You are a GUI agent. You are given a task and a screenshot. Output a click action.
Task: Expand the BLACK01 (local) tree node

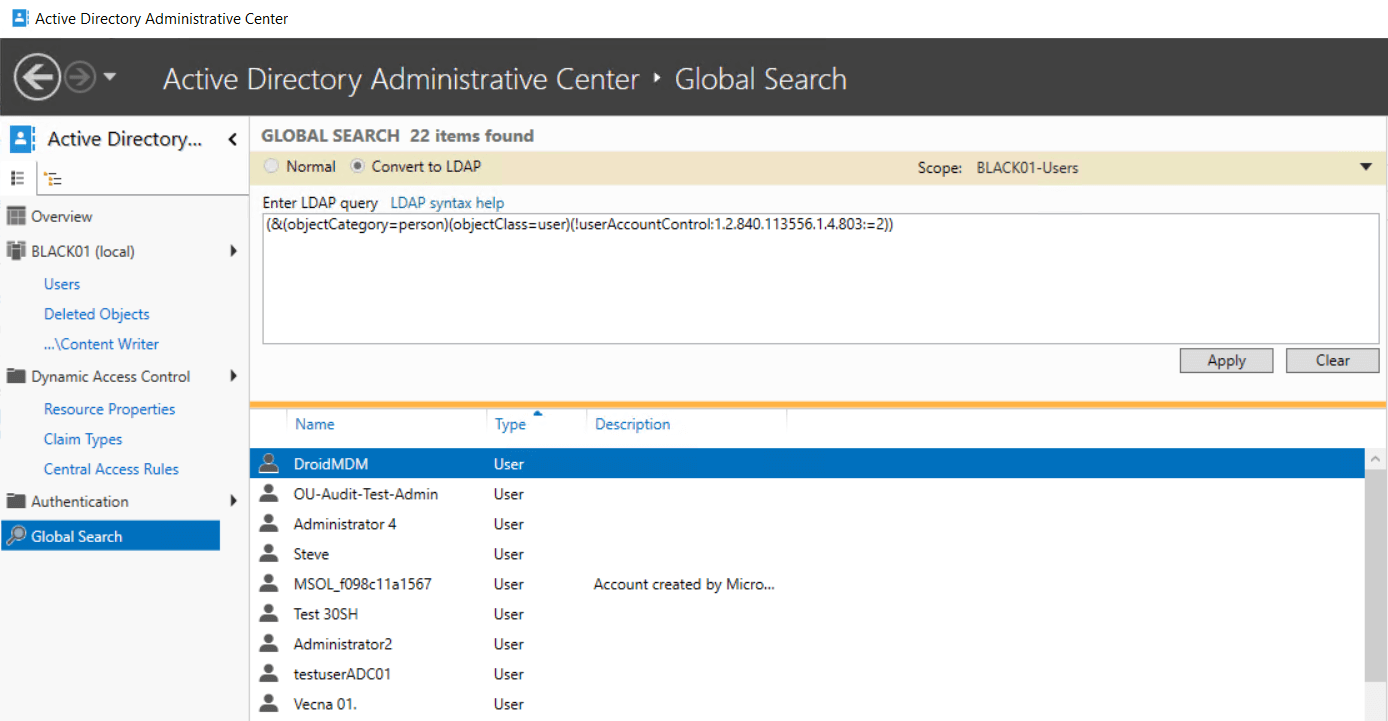233,251
